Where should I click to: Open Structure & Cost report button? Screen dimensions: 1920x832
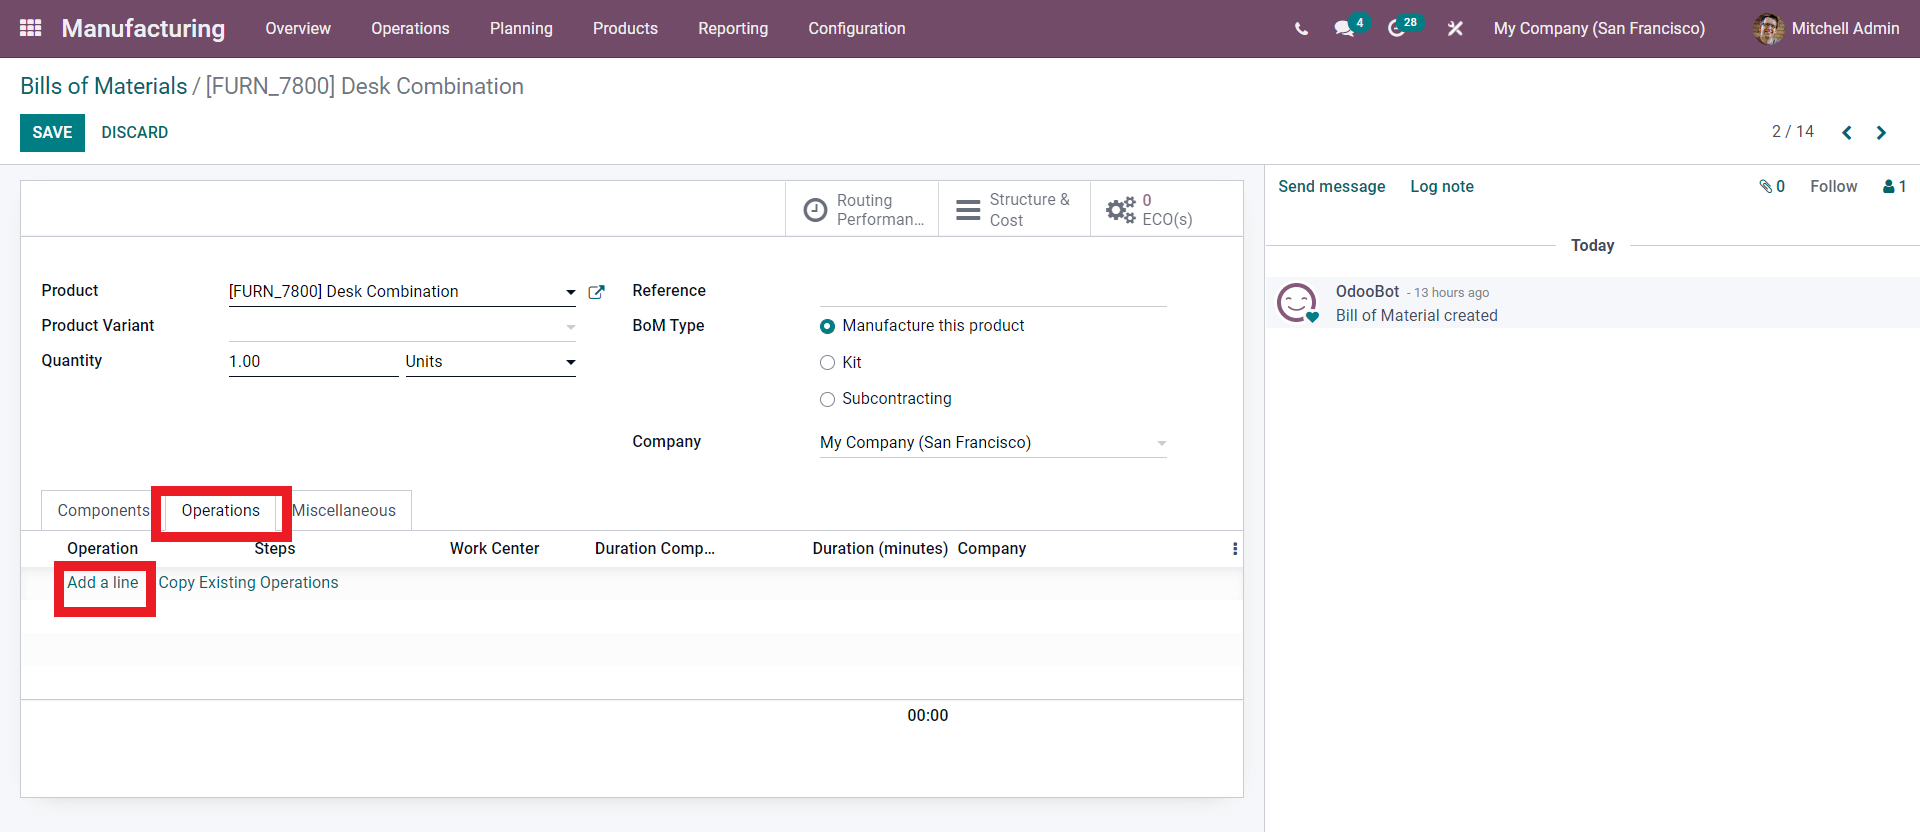[1014, 209]
